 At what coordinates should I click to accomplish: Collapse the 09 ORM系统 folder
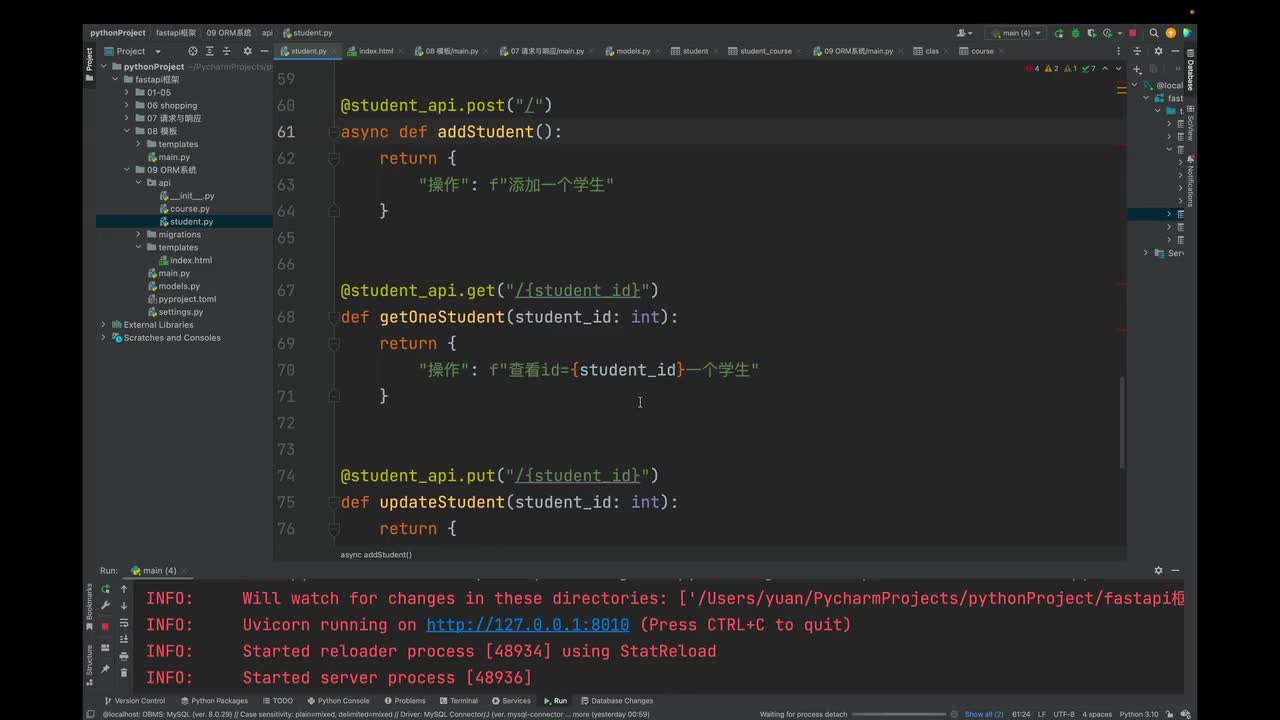coord(127,170)
